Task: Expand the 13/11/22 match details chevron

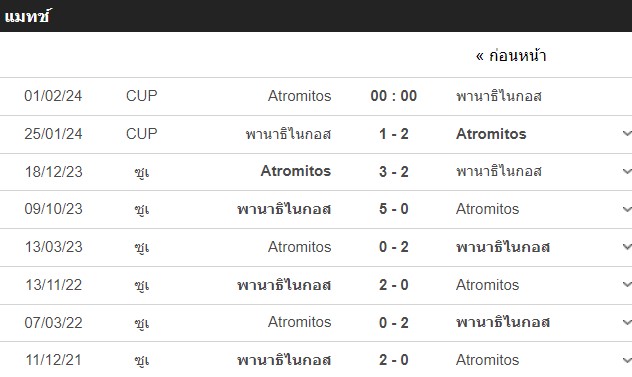Action: point(627,285)
